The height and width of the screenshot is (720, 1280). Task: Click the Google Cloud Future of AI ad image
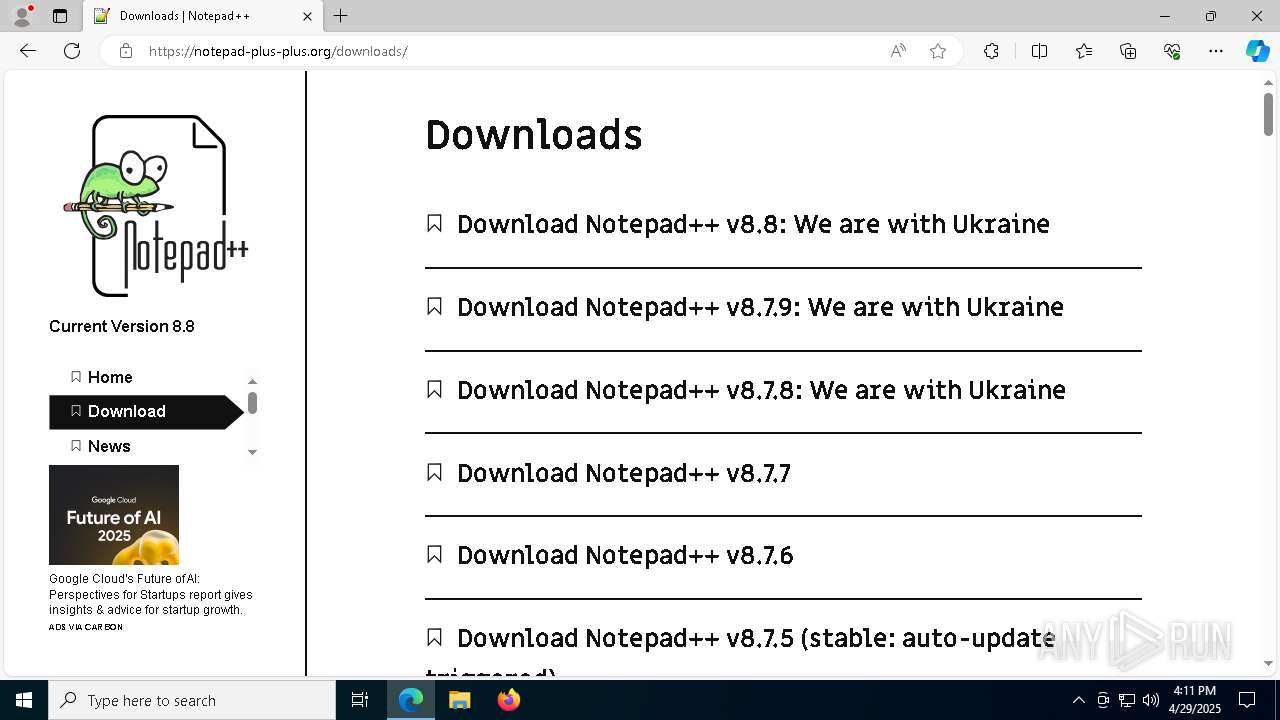click(x=114, y=515)
